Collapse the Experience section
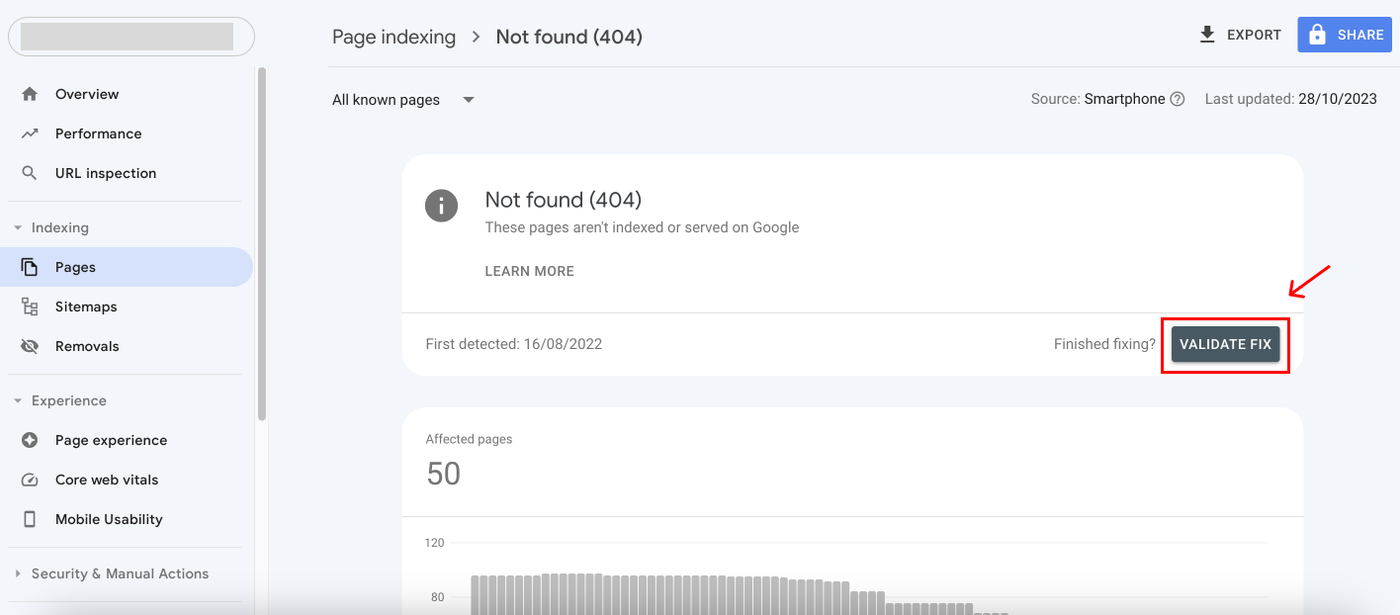The width and height of the screenshot is (1400, 615). coord(16,400)
